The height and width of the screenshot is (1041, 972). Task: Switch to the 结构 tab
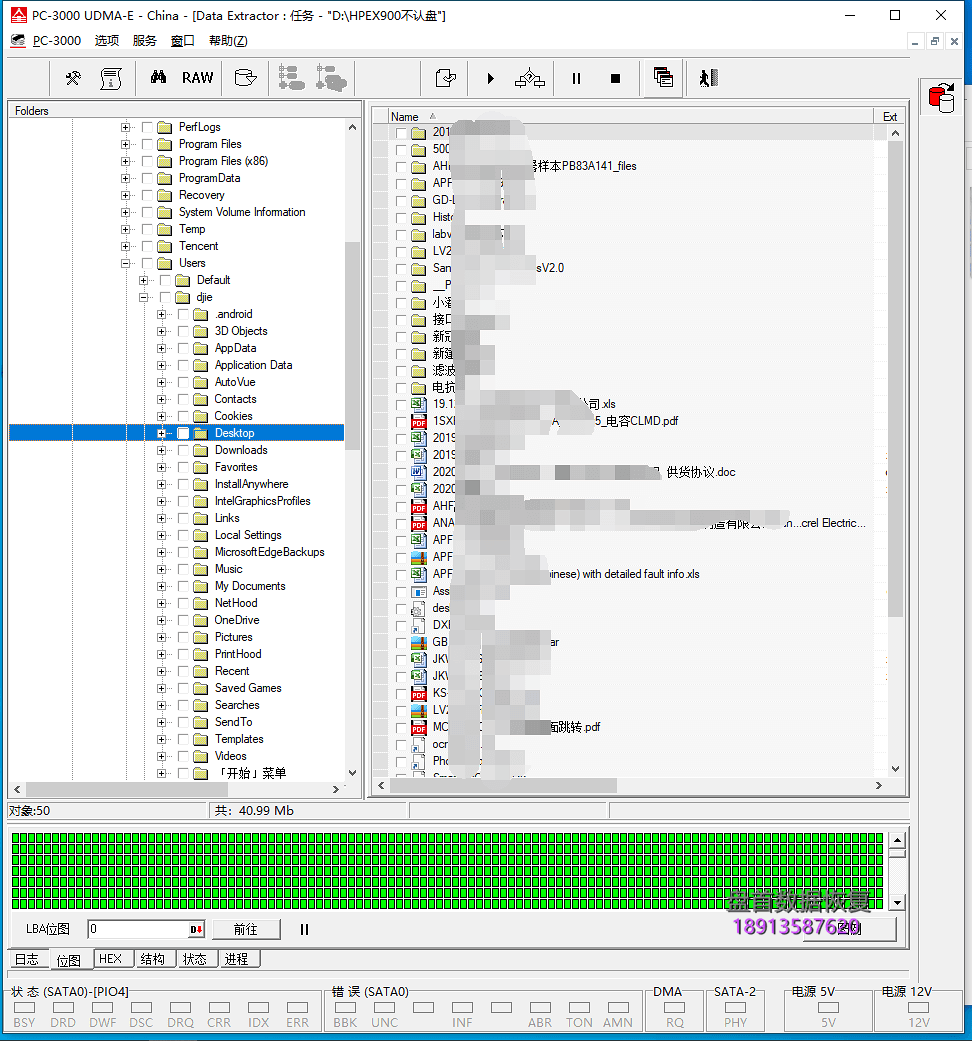click(153, 959)
